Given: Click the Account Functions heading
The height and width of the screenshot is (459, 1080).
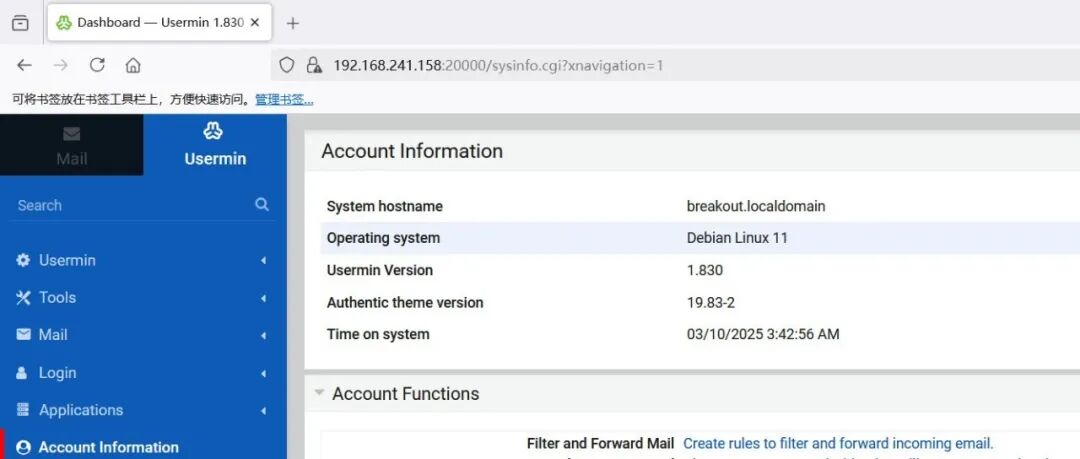Looking at the screenshot, I should coord(406,394).
